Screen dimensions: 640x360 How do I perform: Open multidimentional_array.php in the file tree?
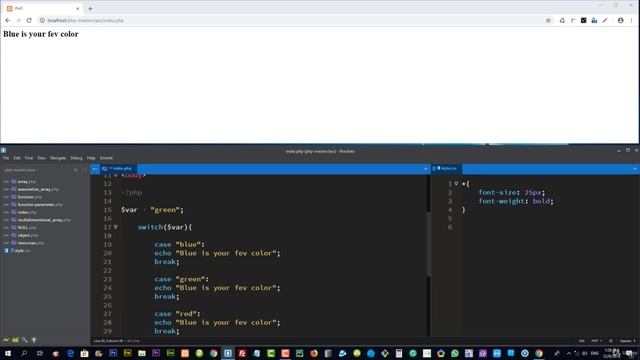click(44, 220)
